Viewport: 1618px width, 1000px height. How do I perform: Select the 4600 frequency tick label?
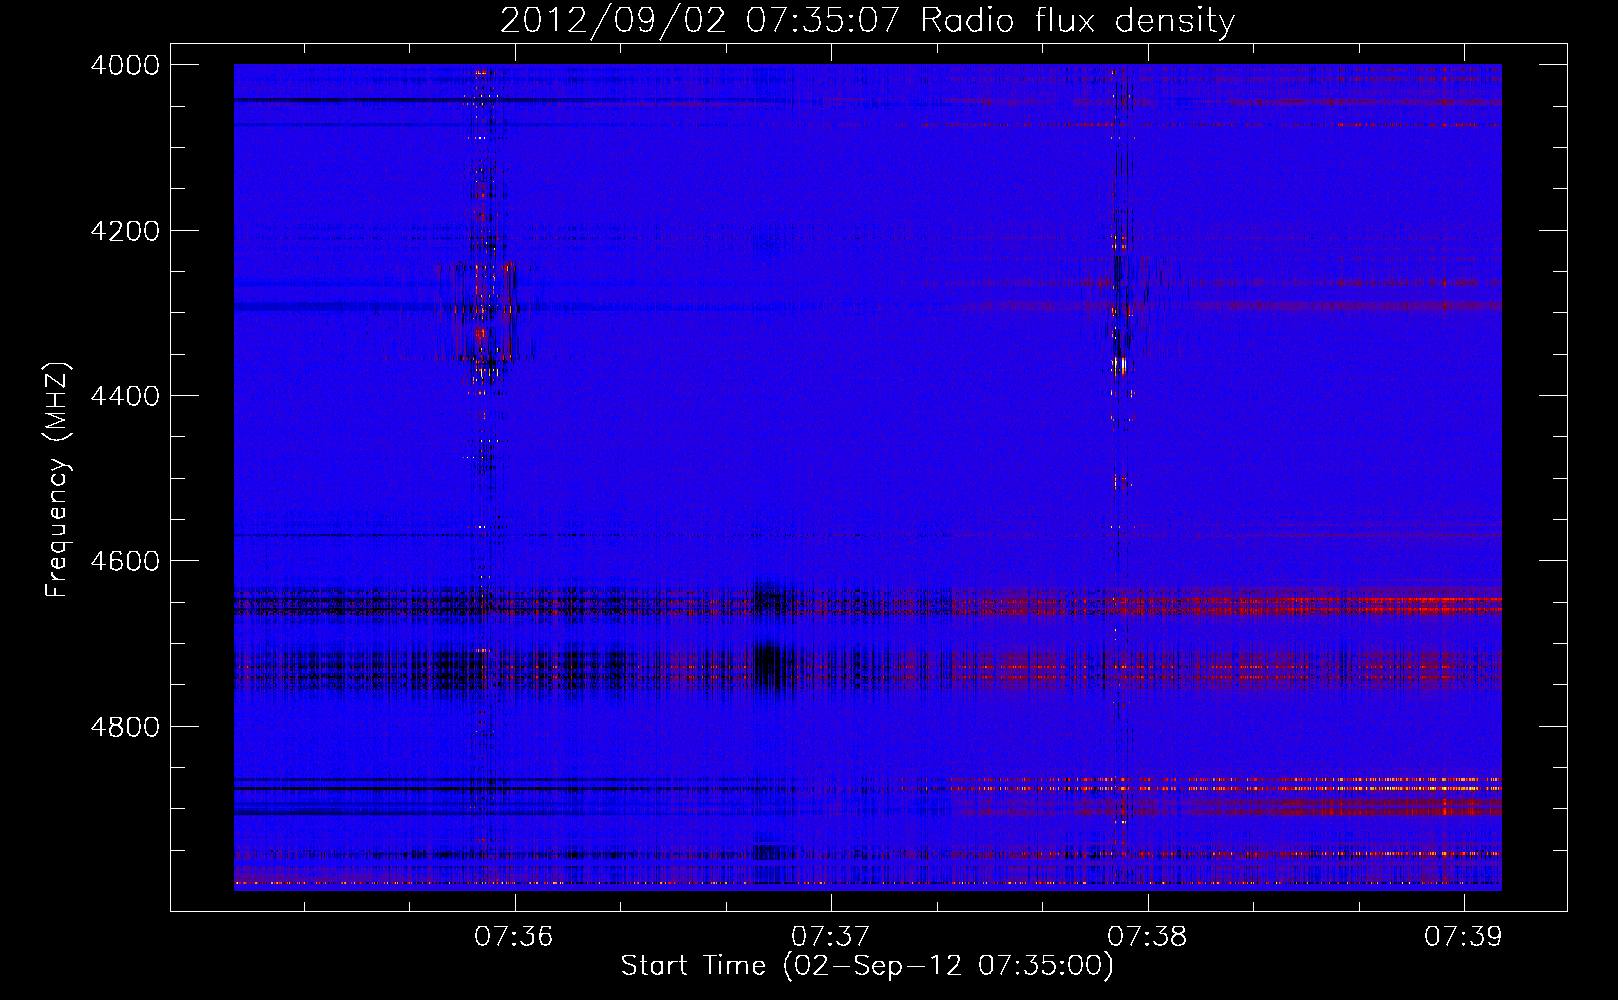click(125, 561)
